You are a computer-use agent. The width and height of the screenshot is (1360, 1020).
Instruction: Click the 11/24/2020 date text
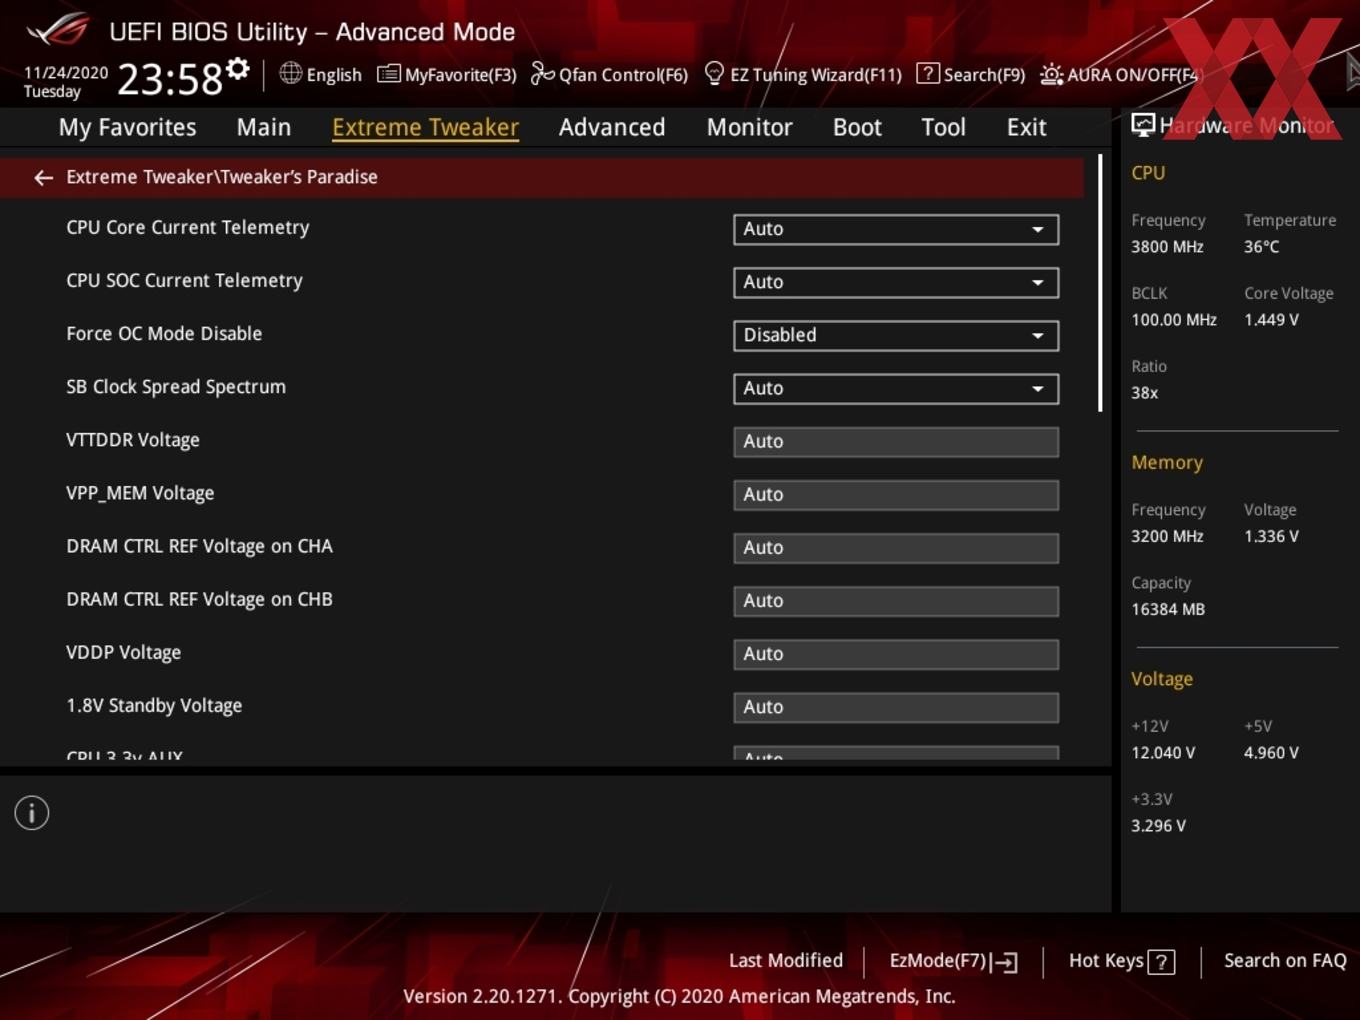pyautogui.click(x=66, y=73)
